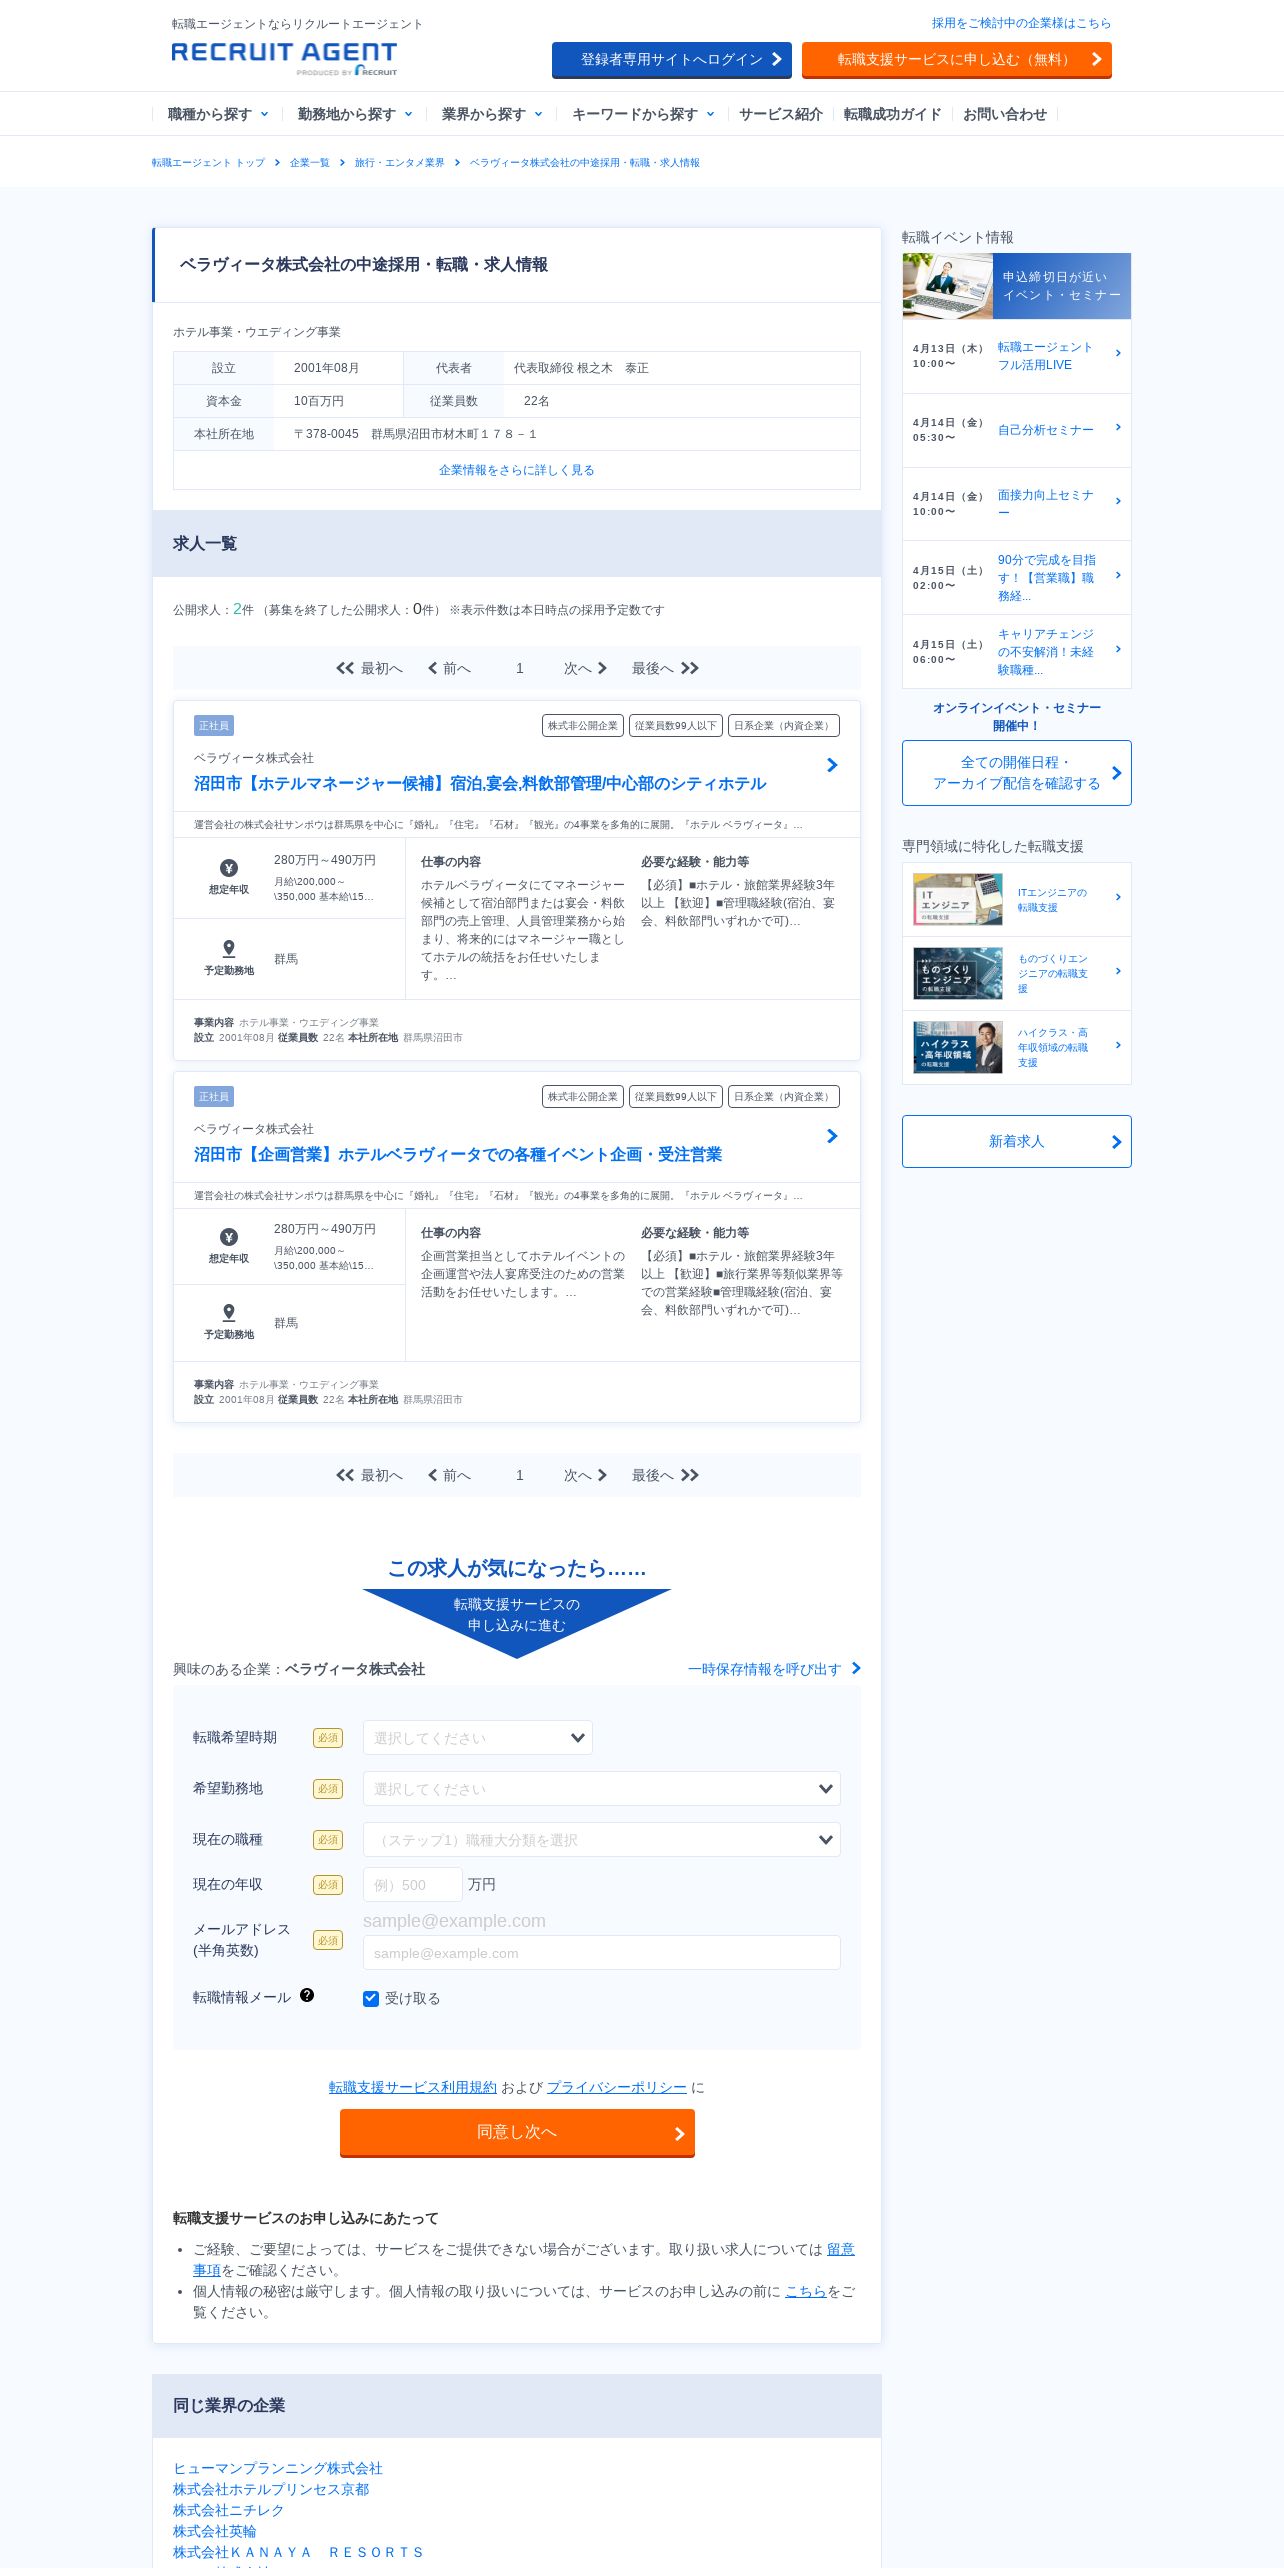Click chevron beside ホテルマネージャー候補 job title
Viewport: 1284px width, 2568px height.
pos(832,765)
